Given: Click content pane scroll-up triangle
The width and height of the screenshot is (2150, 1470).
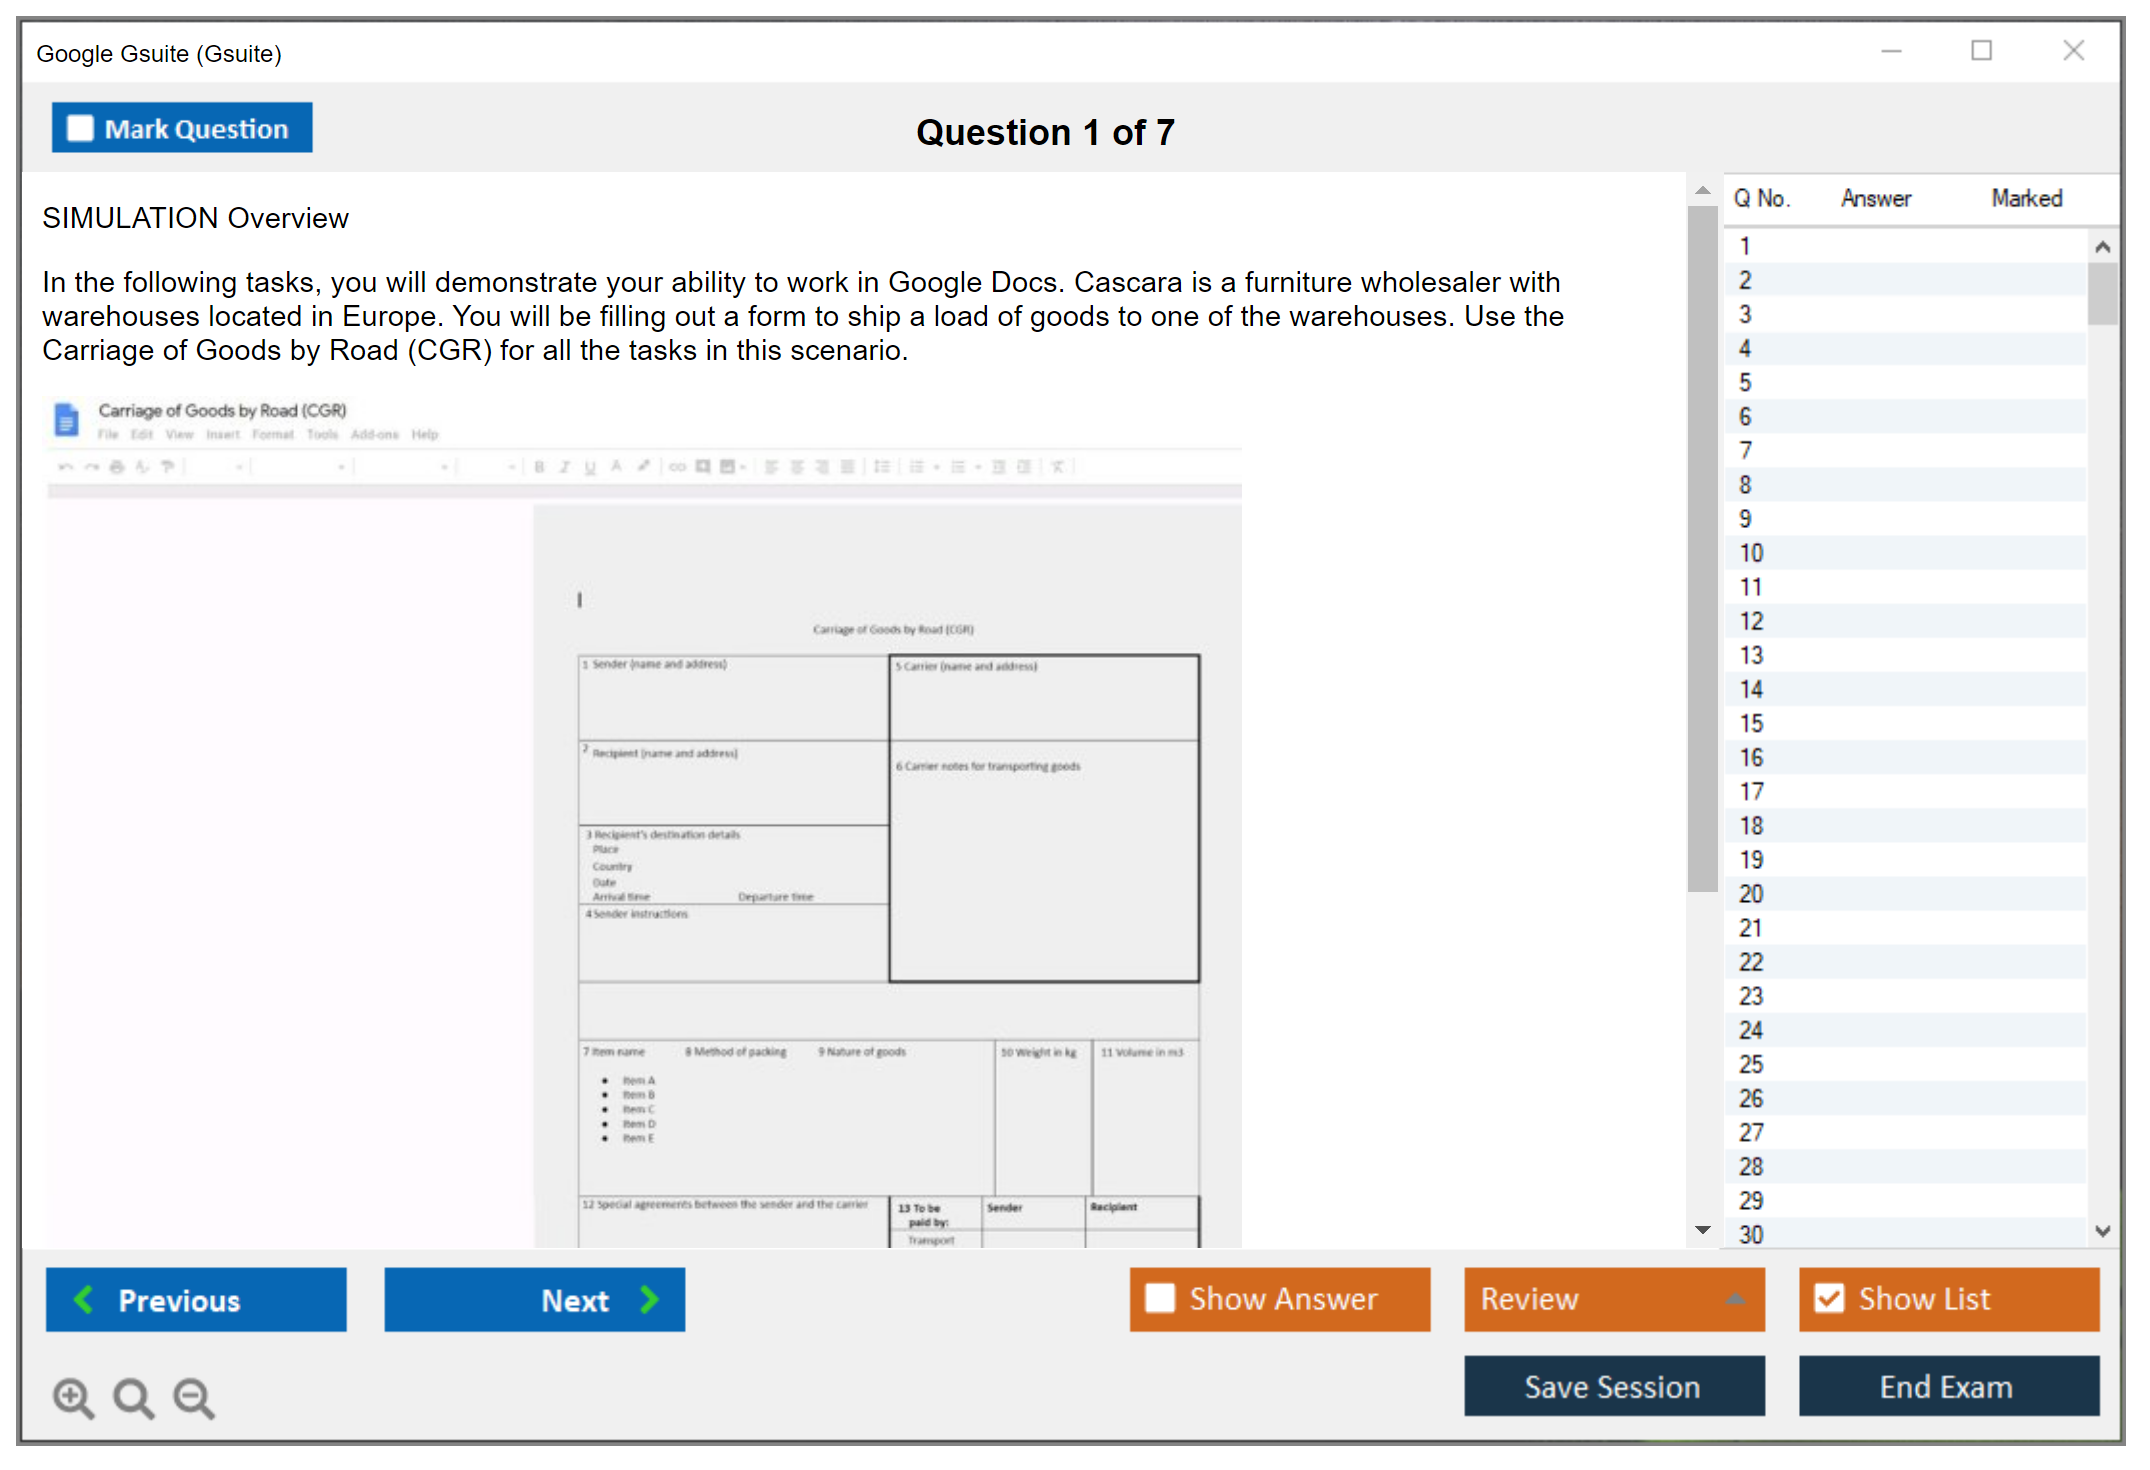Looking at the screenshot, I should pyautogui.click(x=1703, y=191).
